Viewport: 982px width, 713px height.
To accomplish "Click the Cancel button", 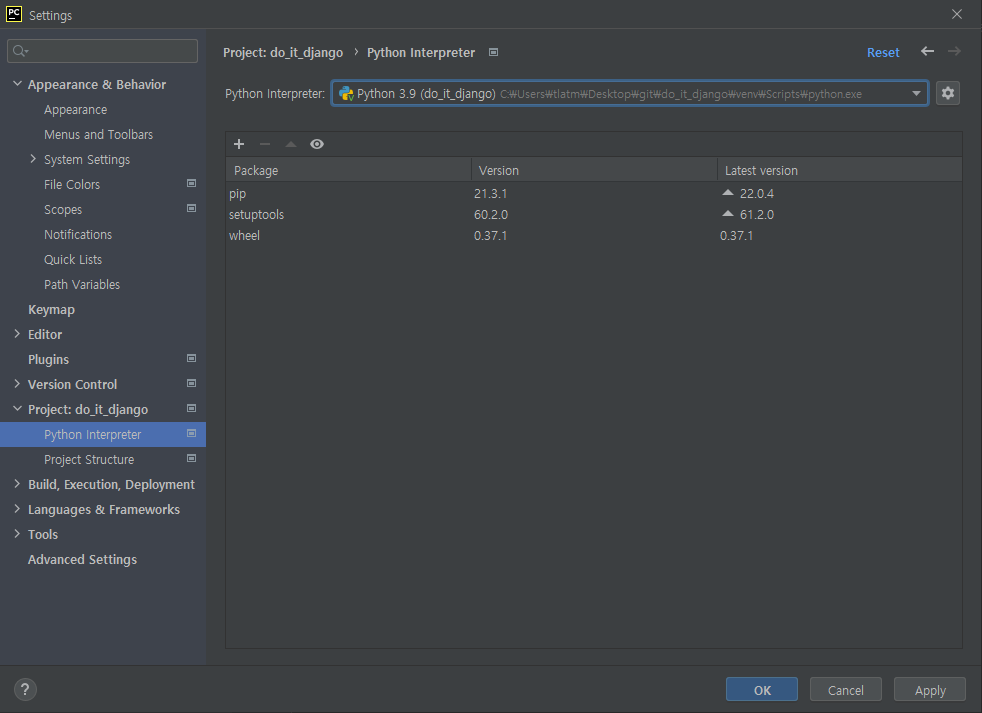I will (845, 689).
